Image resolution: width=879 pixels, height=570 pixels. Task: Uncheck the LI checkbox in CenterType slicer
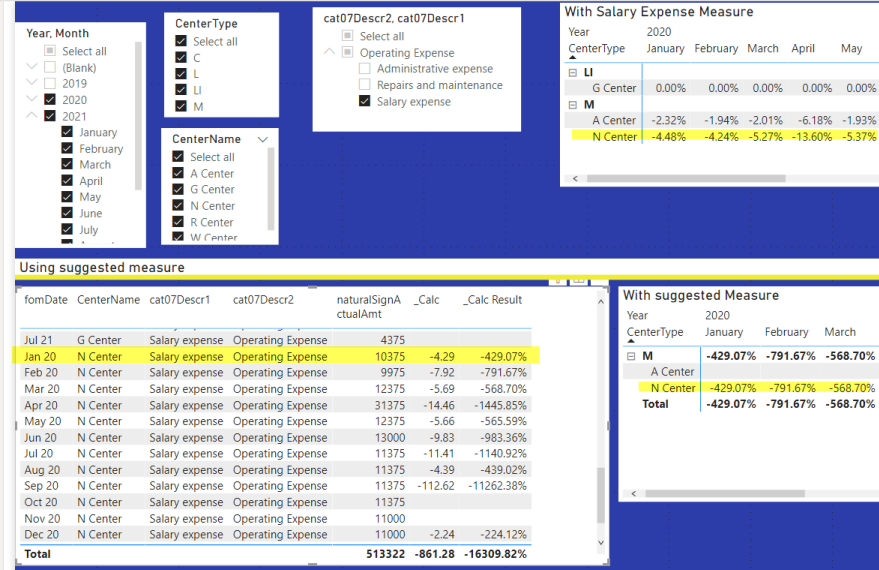click(x=181, y=90)
